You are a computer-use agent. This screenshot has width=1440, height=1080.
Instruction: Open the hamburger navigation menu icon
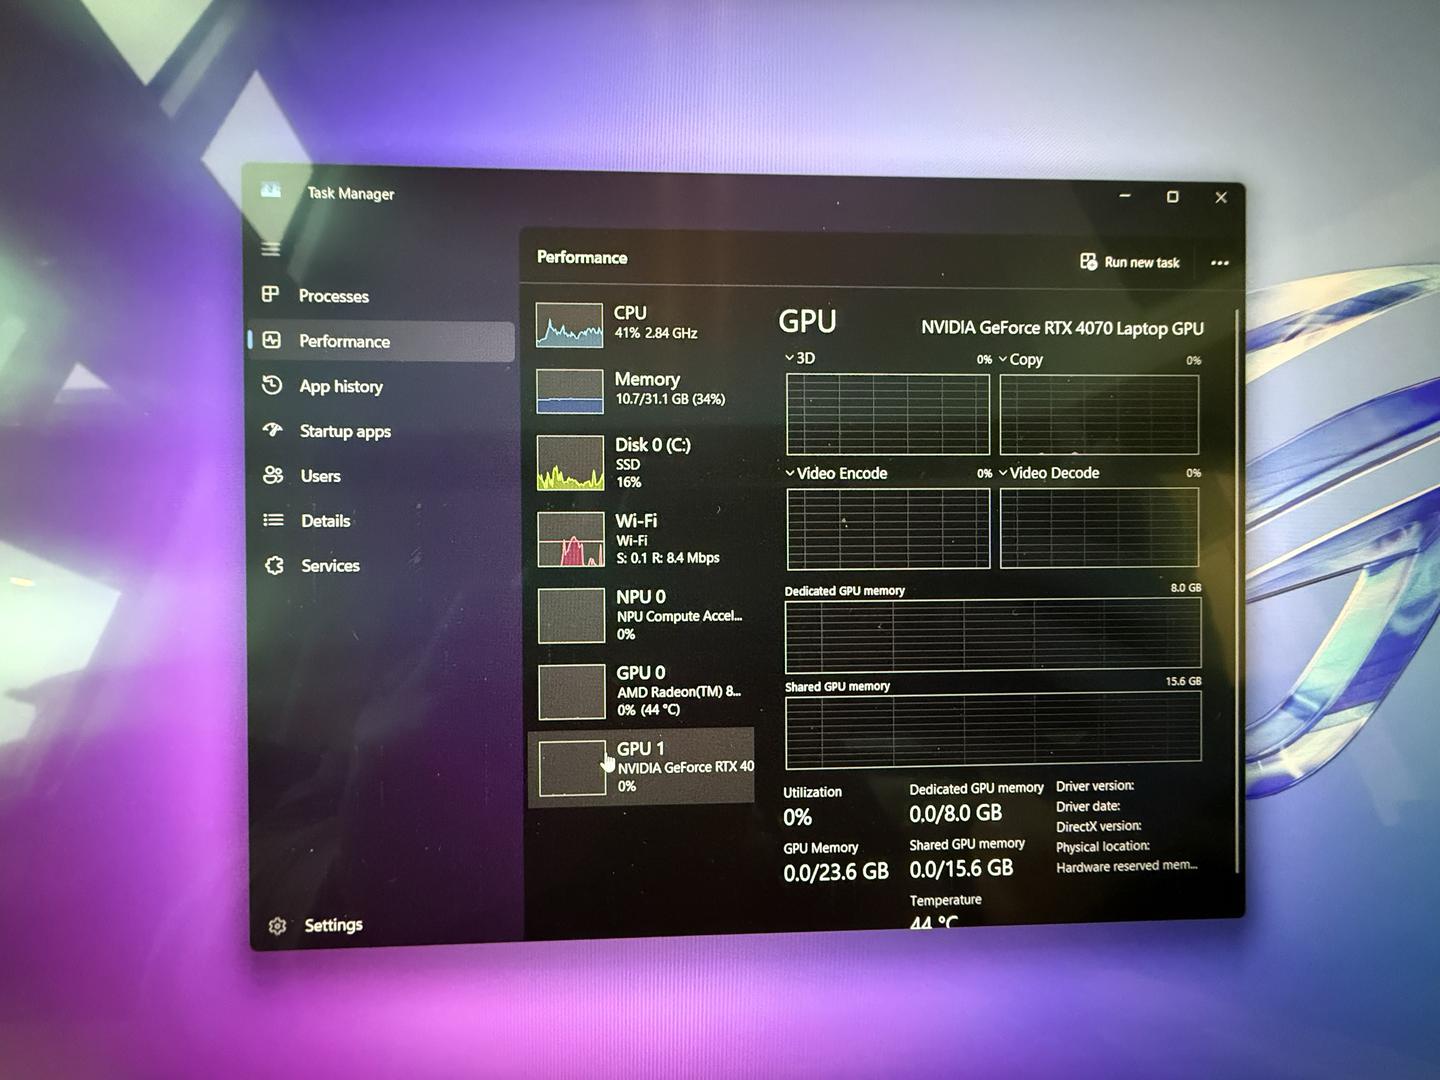[x=271, y=248]
